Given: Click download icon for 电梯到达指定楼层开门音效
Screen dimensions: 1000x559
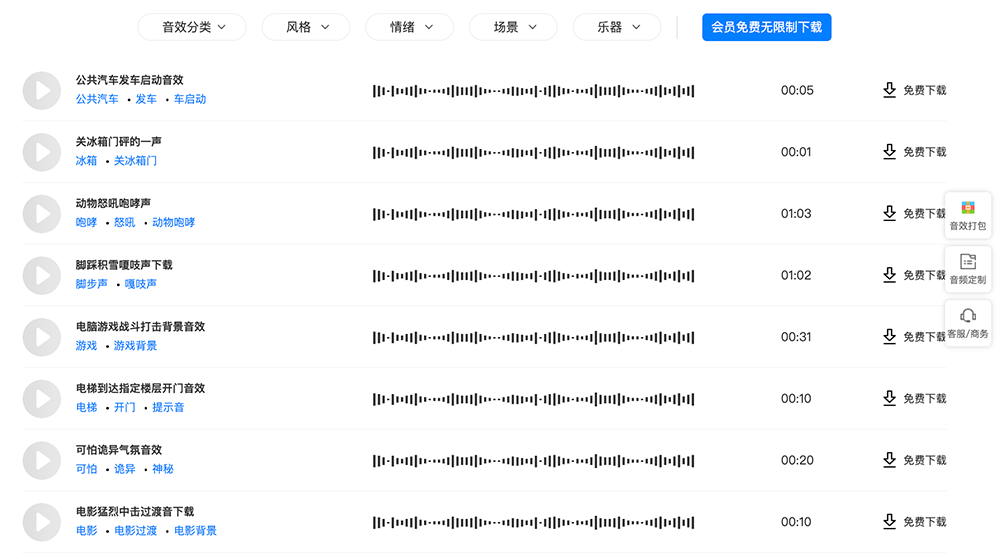Looking at the screenshot, I should [x=889, y=398].
